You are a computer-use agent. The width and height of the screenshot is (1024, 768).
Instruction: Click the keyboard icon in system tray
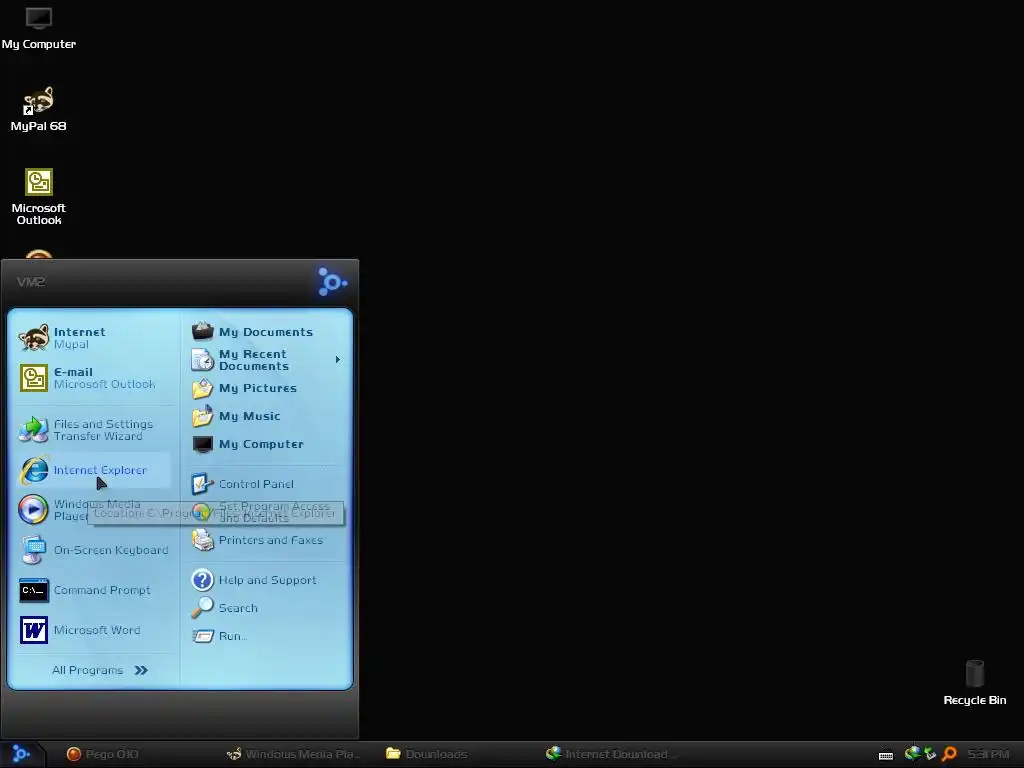[886, 755]
